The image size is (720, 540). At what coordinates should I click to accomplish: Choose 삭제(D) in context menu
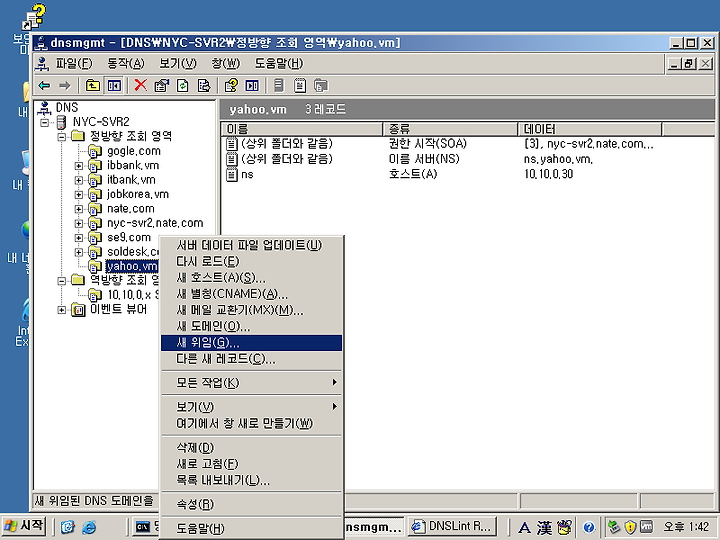click(x=252, y=448)
